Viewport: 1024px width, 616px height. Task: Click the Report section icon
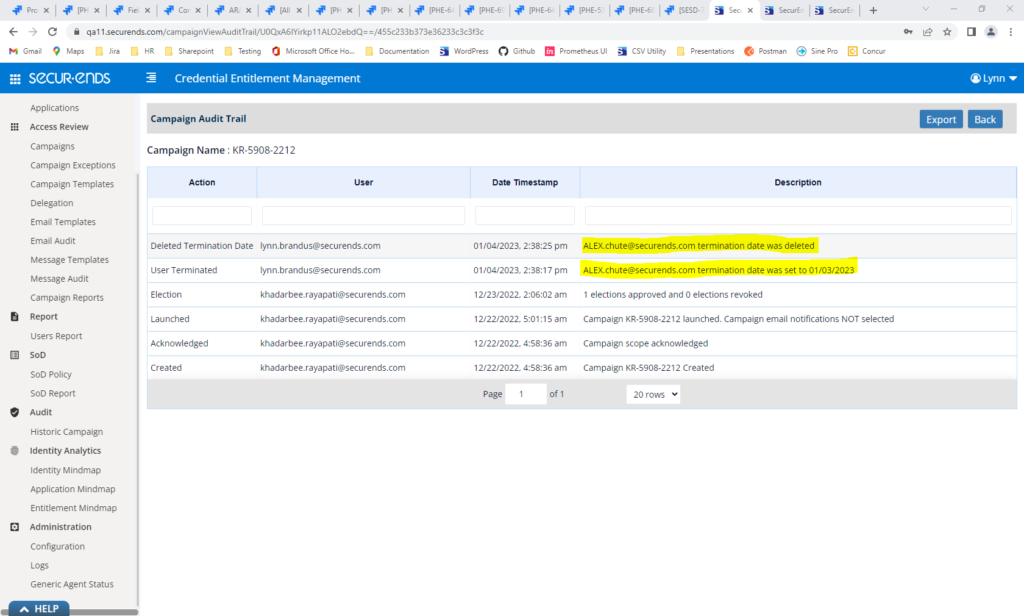[x=14, y=316]
